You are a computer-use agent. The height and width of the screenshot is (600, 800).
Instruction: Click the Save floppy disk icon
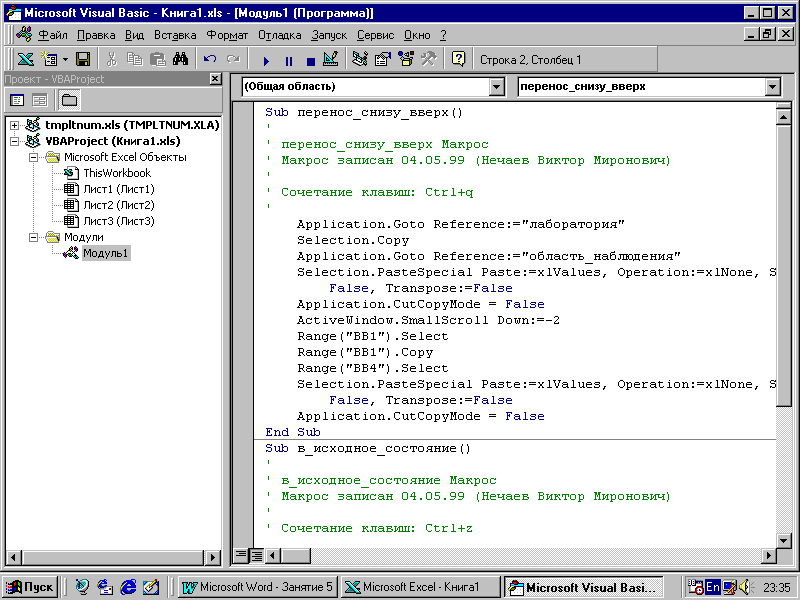83,59
